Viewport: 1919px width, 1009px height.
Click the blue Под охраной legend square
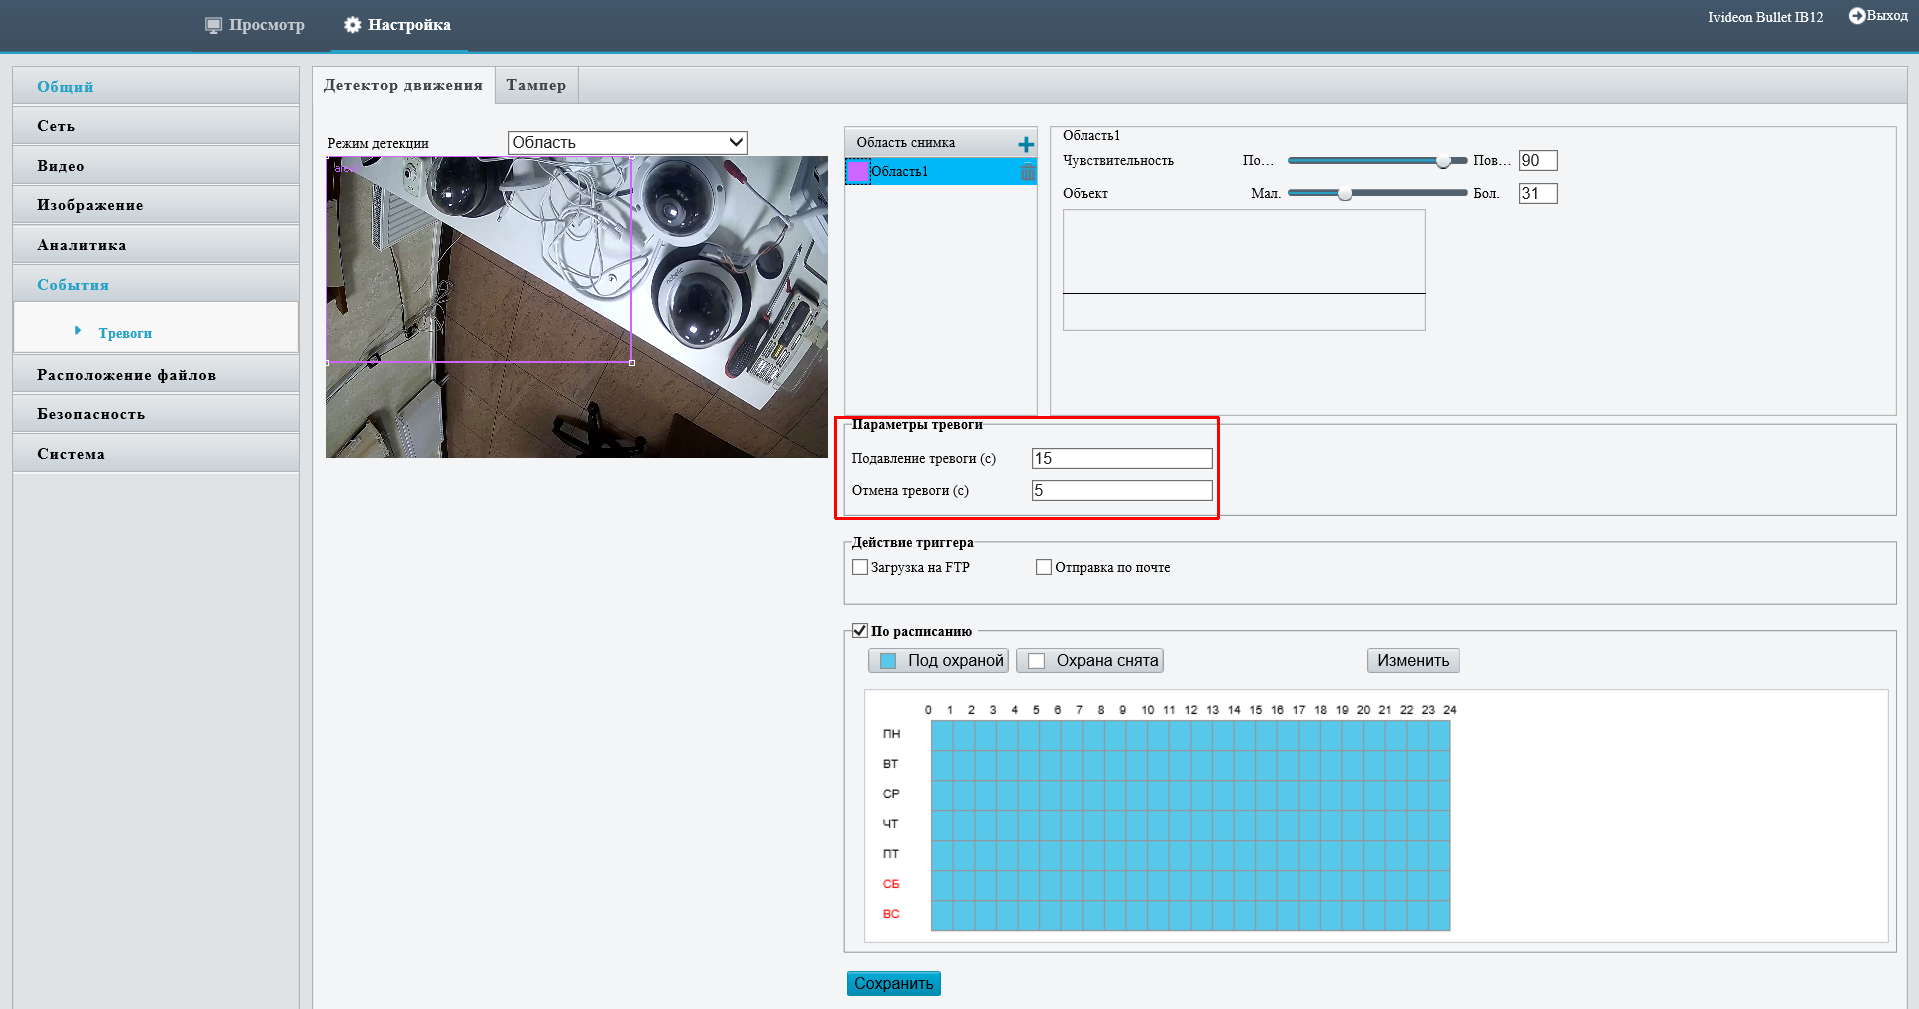coord(888,661)
